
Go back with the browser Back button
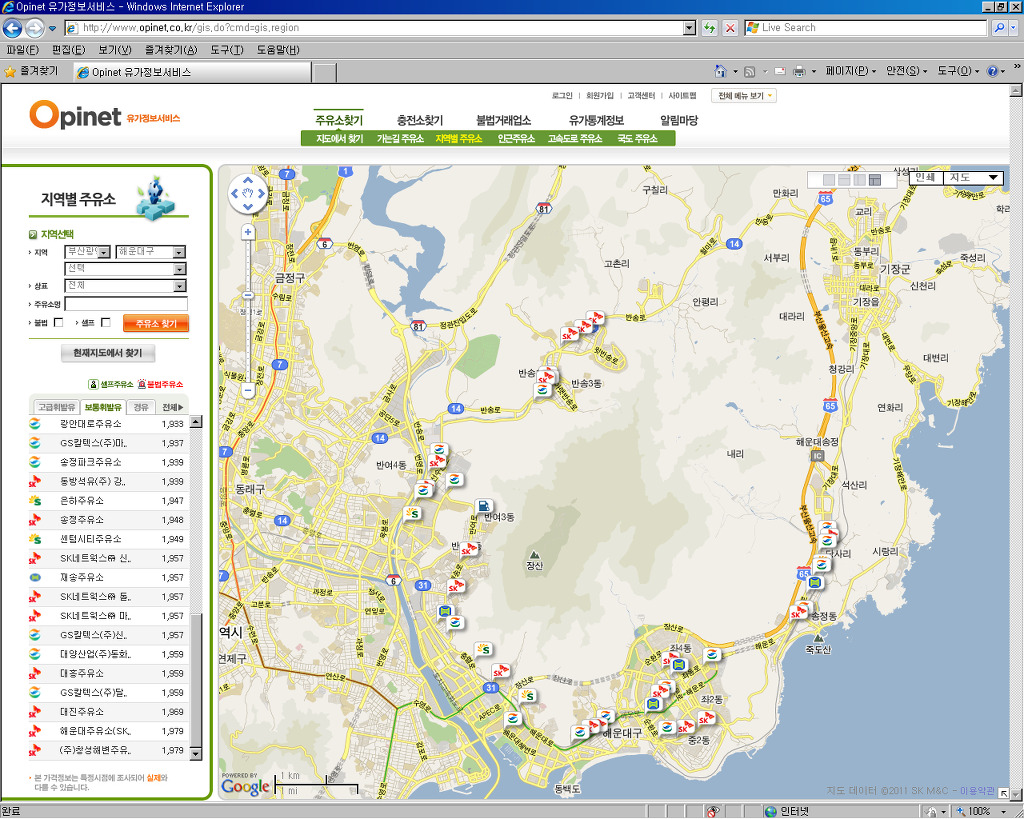(12, 28)
